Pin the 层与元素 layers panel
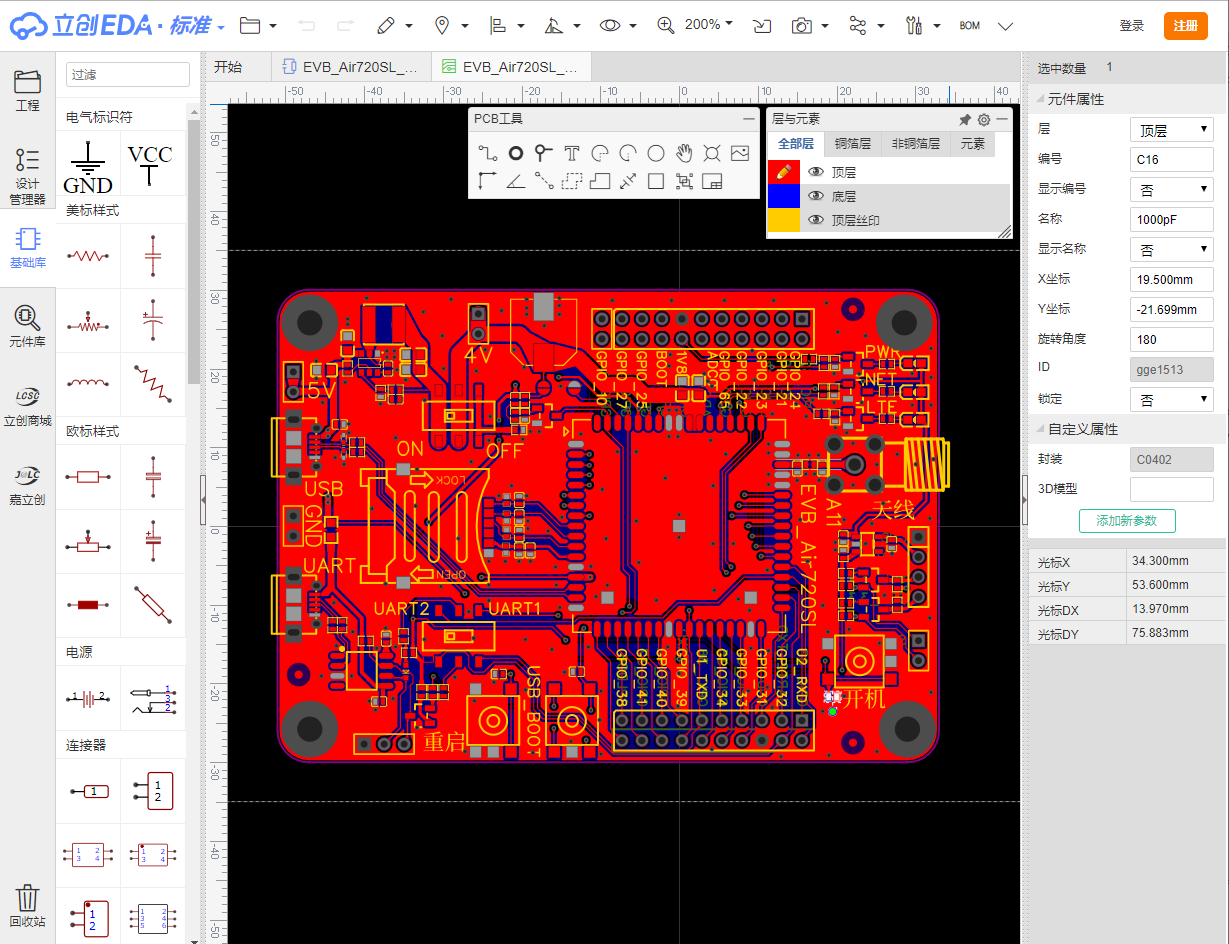Image resolution: width=1229 pixels, height=944 pixels. (x=965, y=119)
